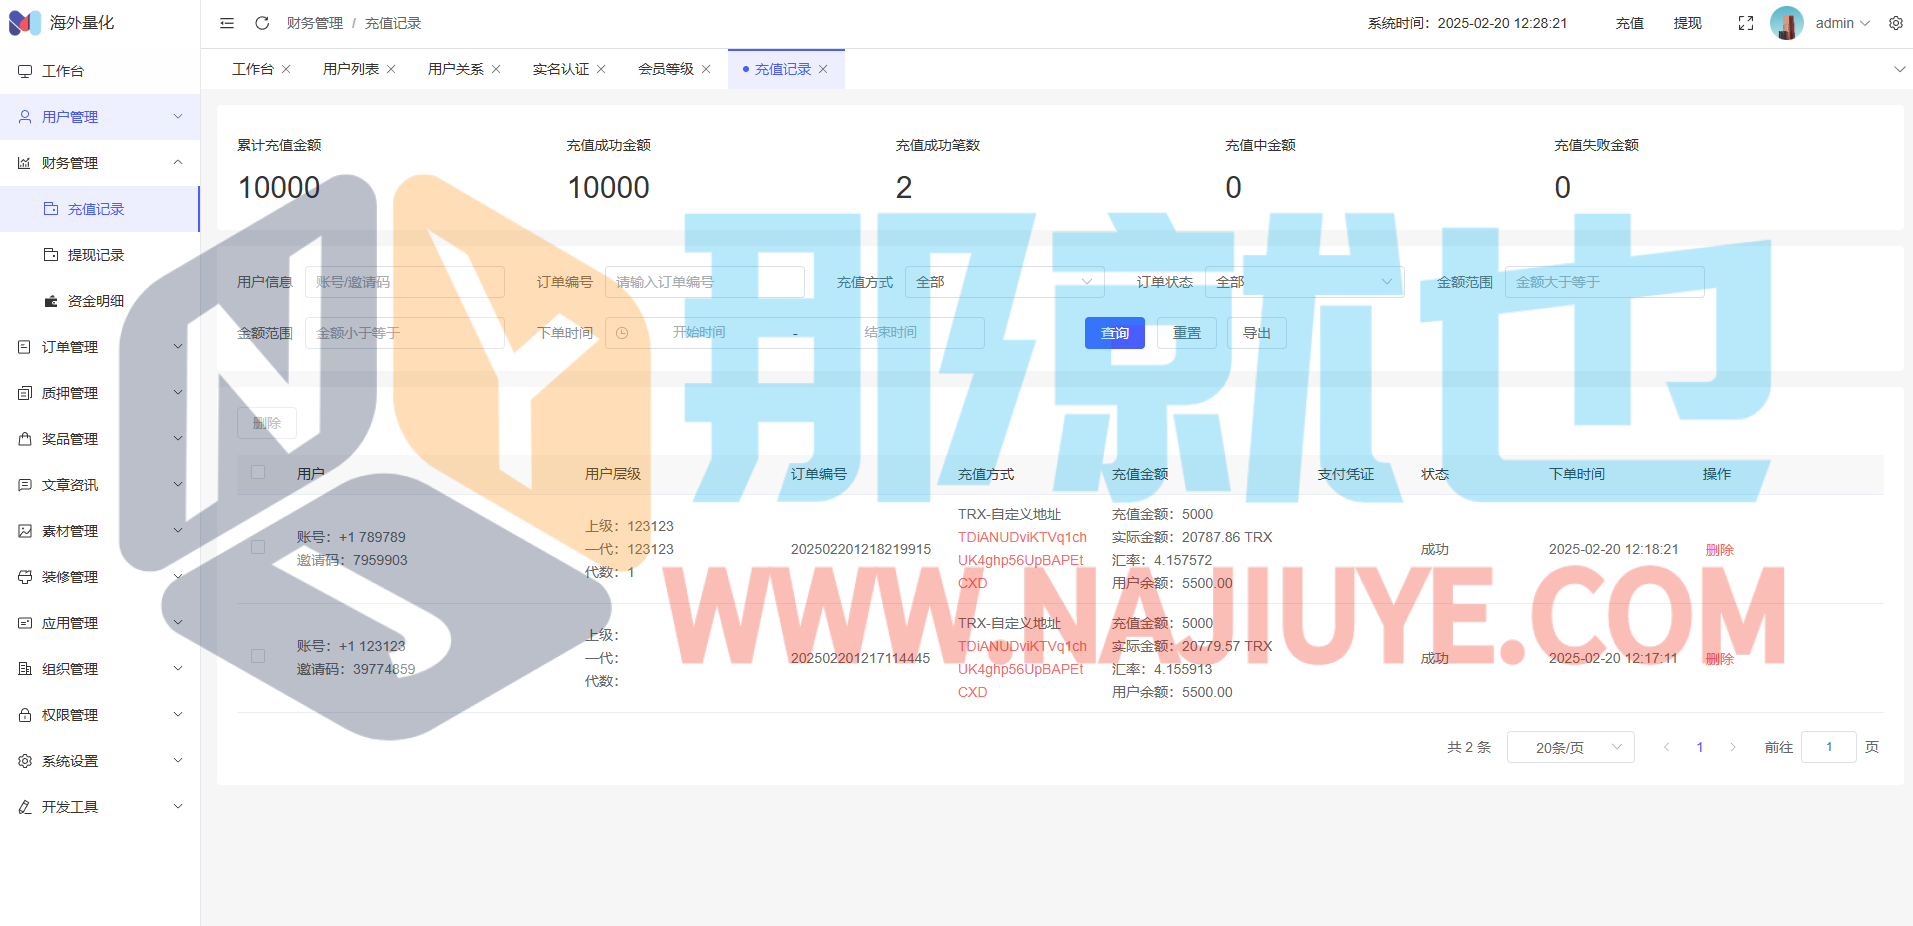Collapse the sidebar with hamburger icon
Viewport: 1913px width, 926px height.
pos(227,23)
